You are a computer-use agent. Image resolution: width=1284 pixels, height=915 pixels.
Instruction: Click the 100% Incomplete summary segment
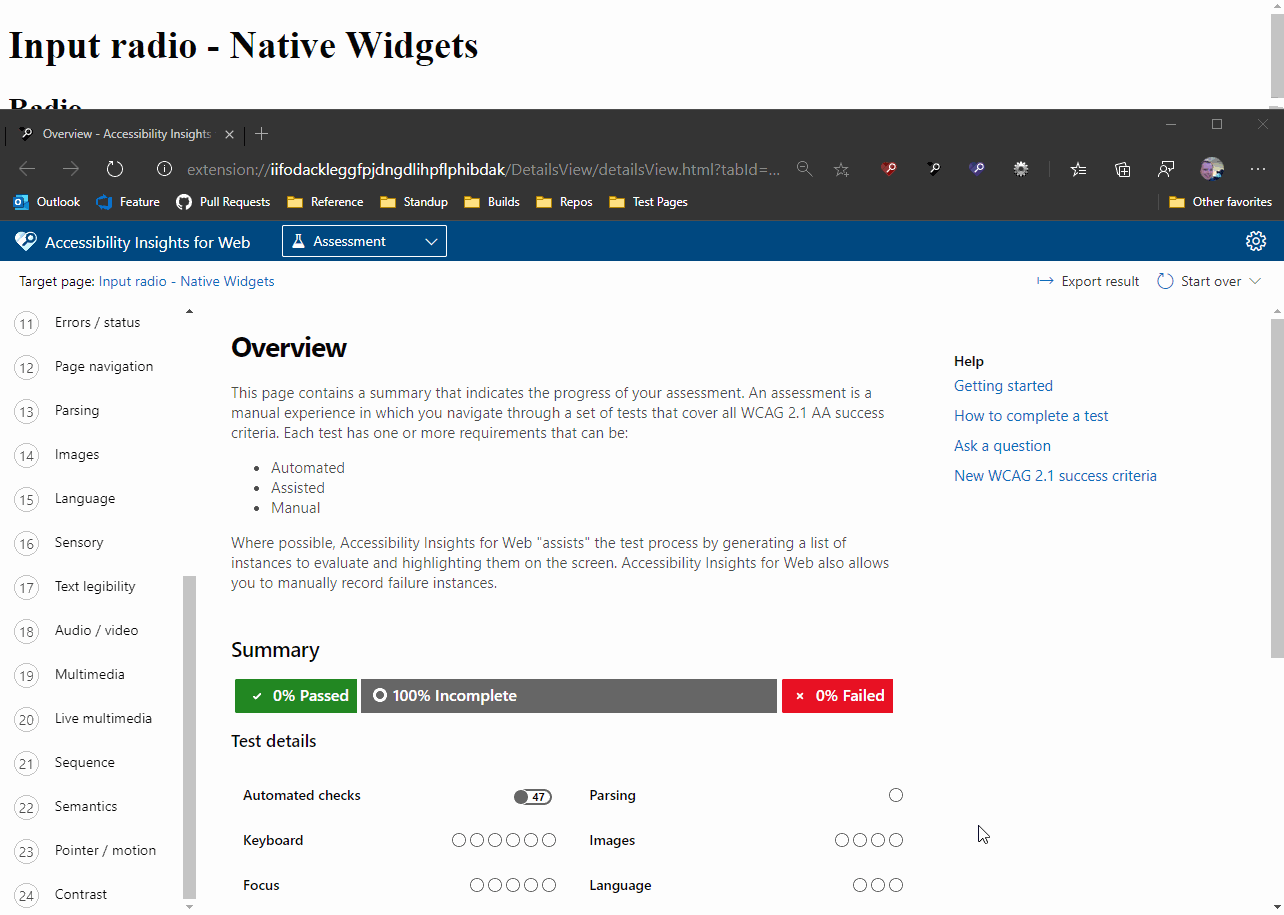point(569,696)
